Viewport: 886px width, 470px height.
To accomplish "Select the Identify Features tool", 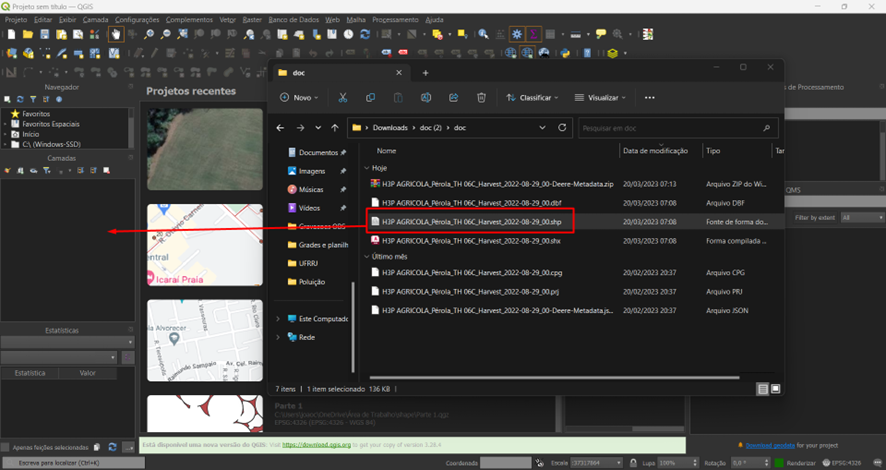I will (483, 34).
